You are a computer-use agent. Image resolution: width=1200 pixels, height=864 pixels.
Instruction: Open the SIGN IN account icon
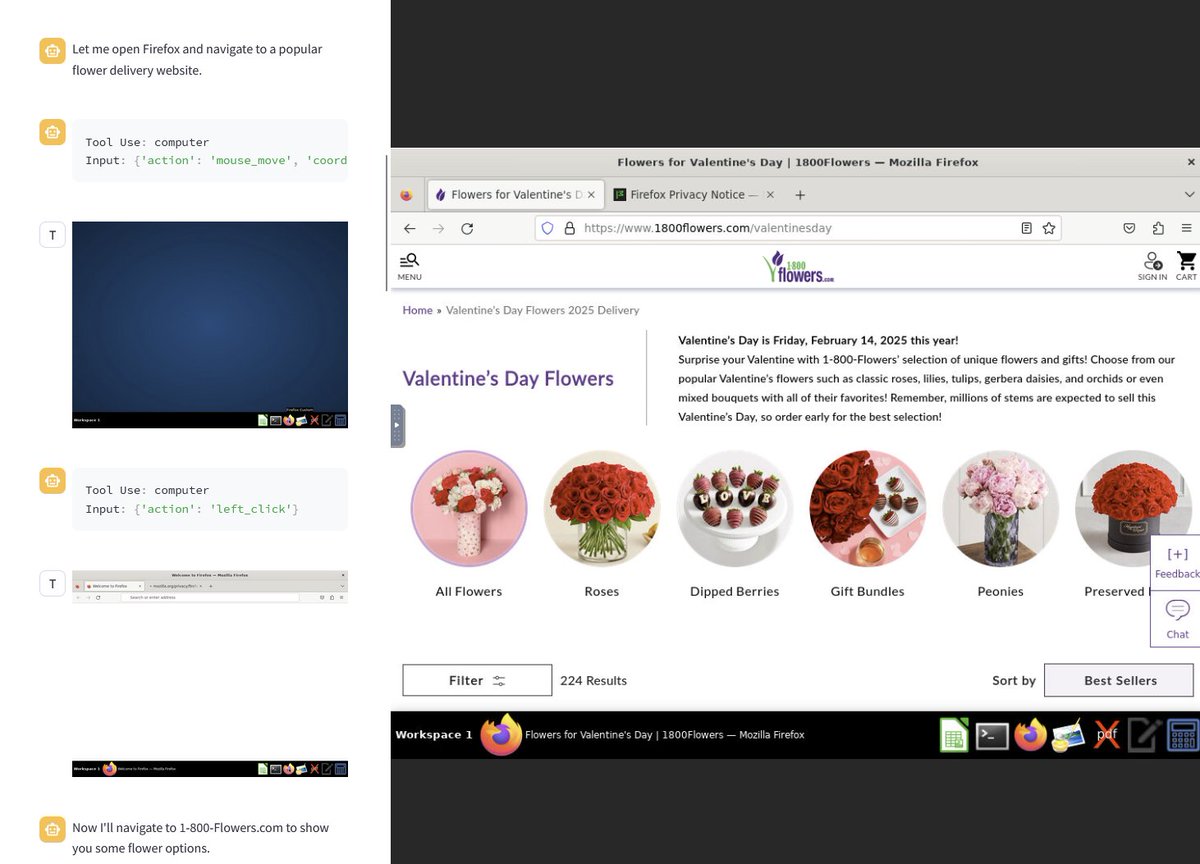click(1152, 266)
